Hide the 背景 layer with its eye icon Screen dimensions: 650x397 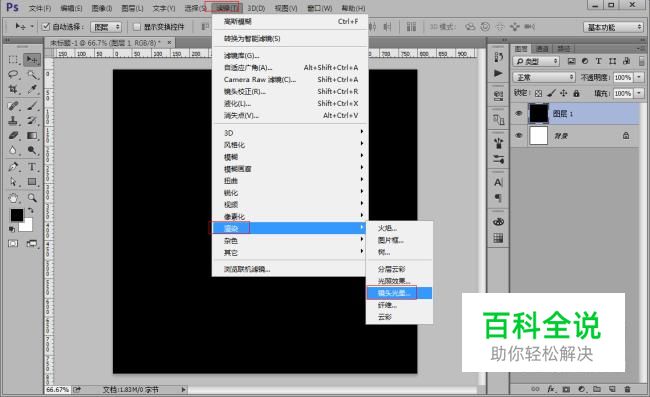[x=518, y=136]
